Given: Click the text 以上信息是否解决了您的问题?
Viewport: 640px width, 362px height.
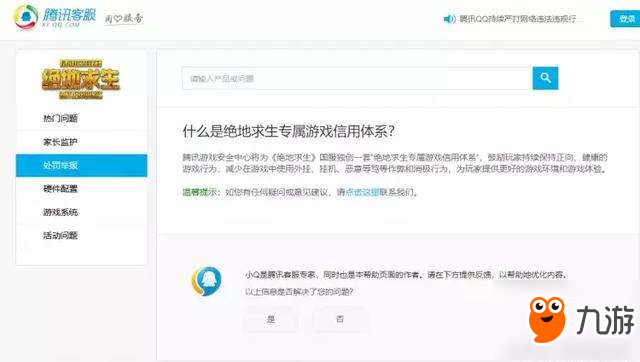Looking at the screenshot, I should coord(299,292).
